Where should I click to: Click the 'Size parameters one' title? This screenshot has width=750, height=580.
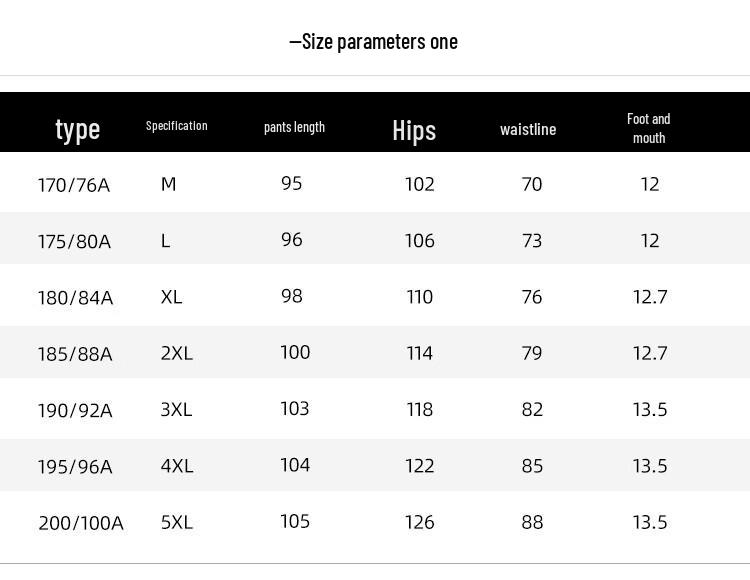pos(374,41)
